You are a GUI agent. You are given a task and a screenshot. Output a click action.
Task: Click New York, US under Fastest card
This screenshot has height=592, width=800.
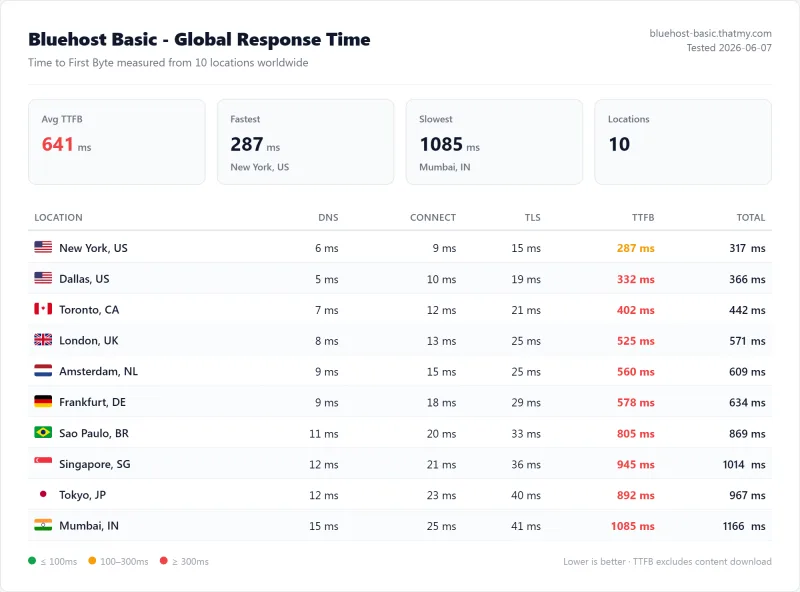260,167
